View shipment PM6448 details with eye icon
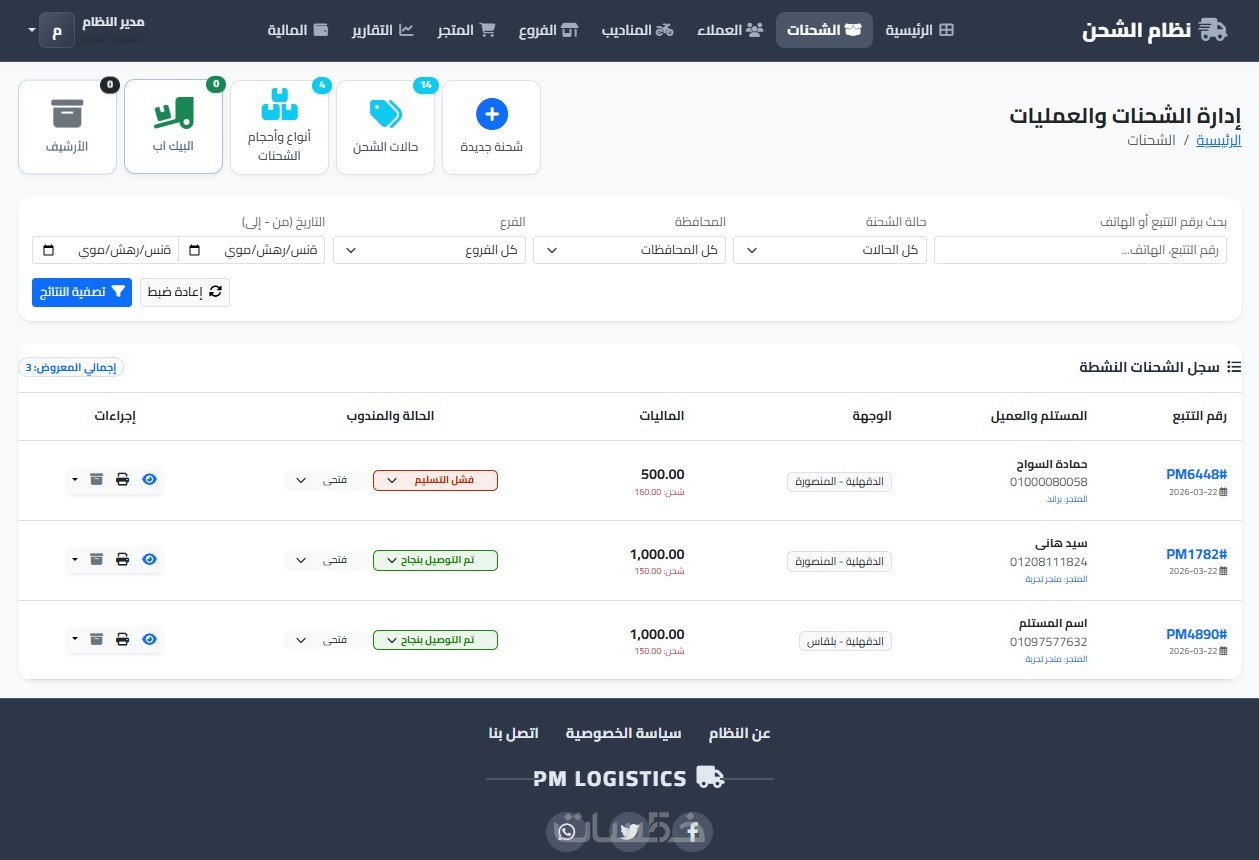The width and height of the screenshot is (1259, 860). pos(150,480)
